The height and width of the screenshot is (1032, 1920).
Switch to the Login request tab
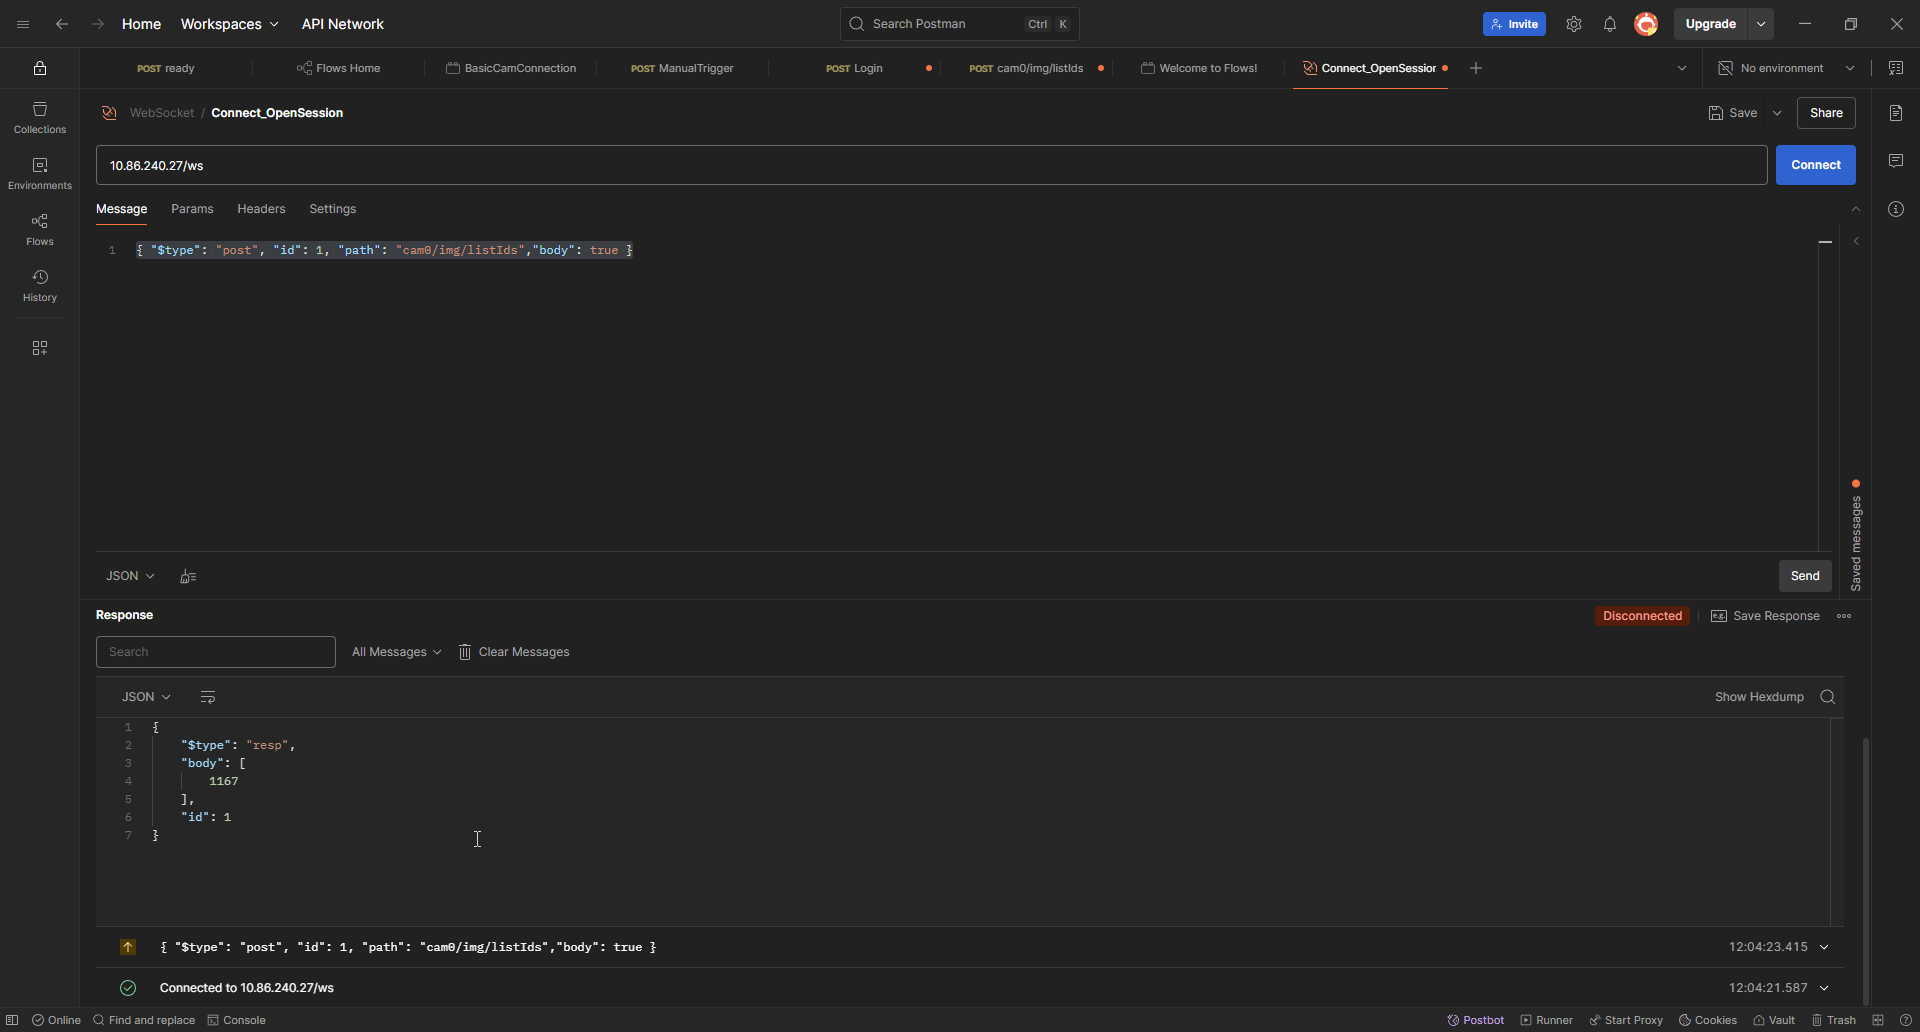coord(855,68)
